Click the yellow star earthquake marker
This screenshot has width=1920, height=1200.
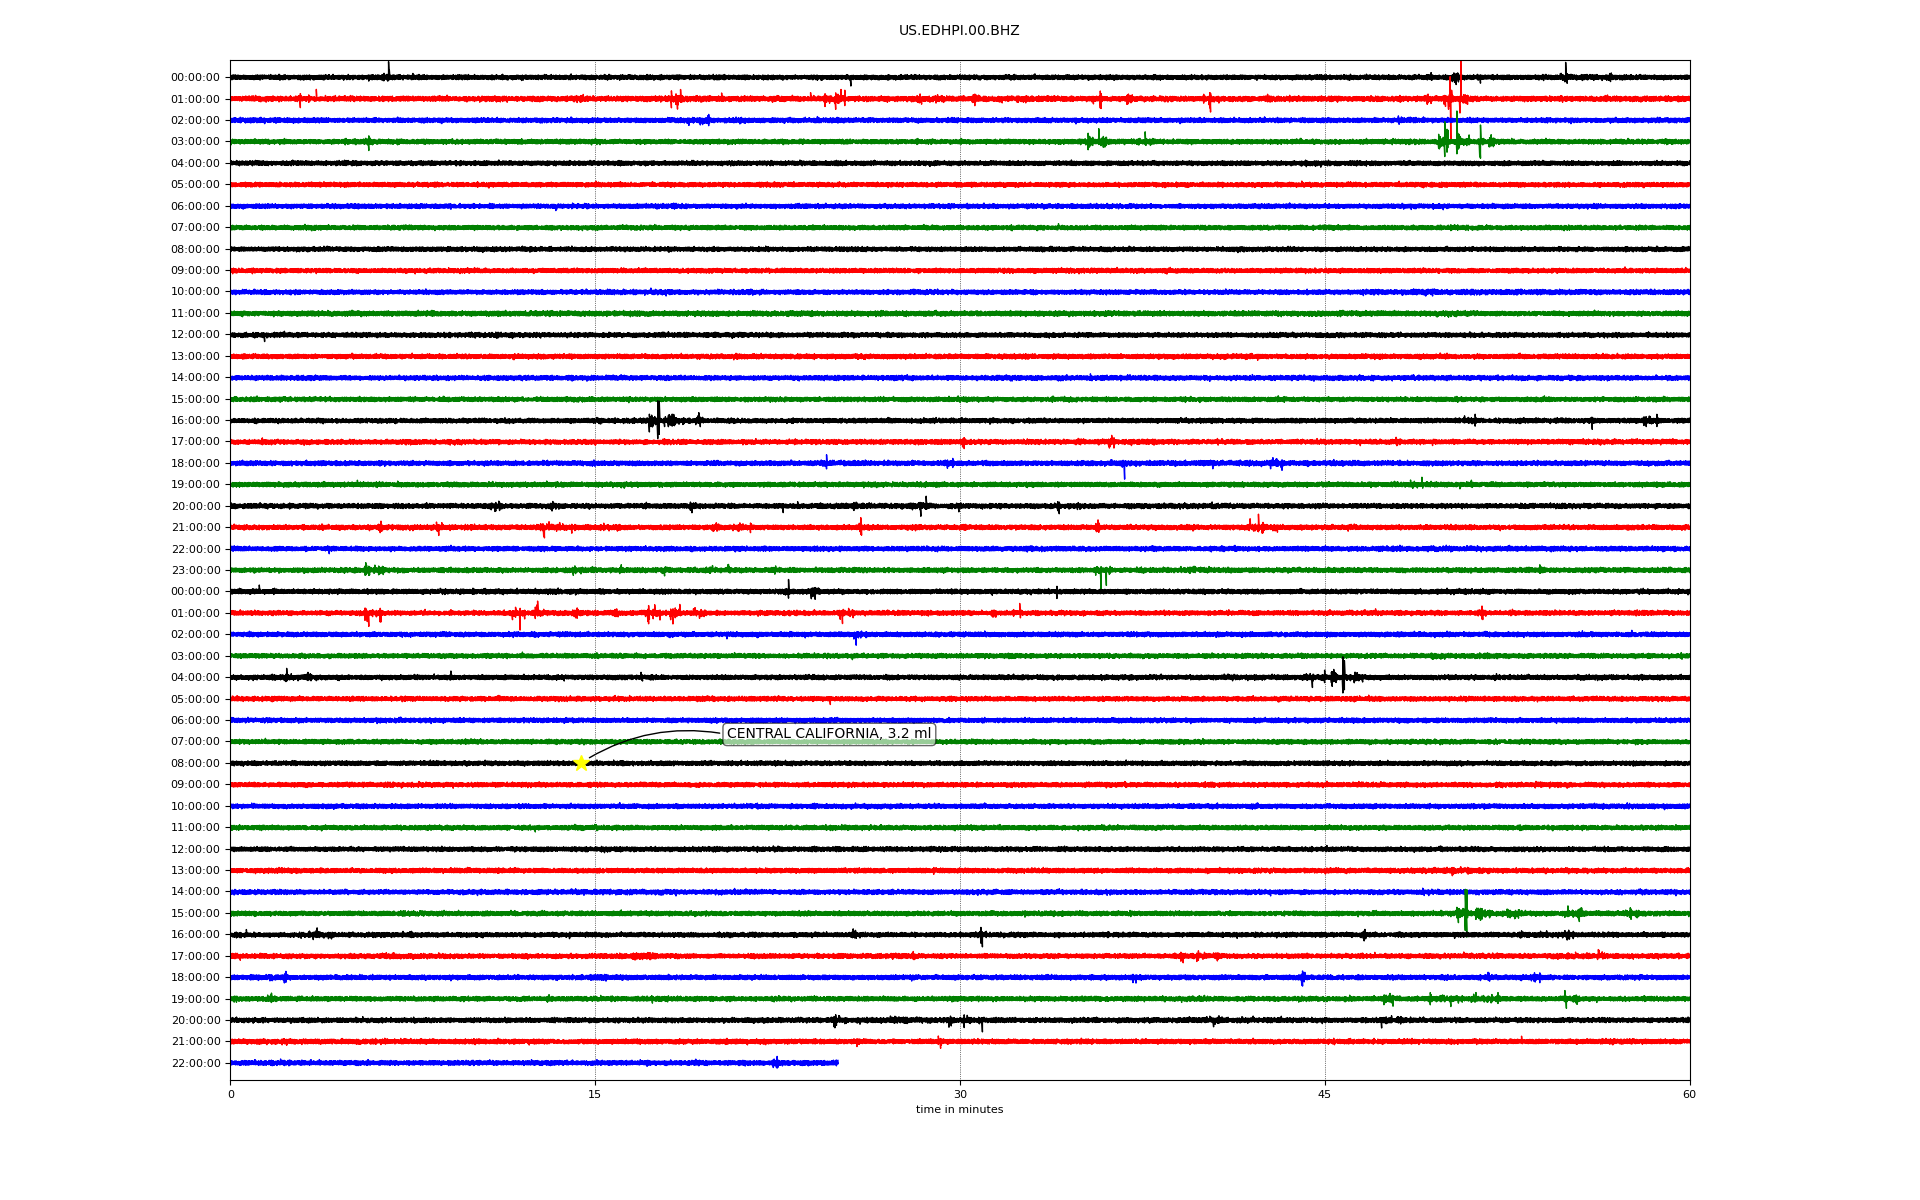[581, 763]
